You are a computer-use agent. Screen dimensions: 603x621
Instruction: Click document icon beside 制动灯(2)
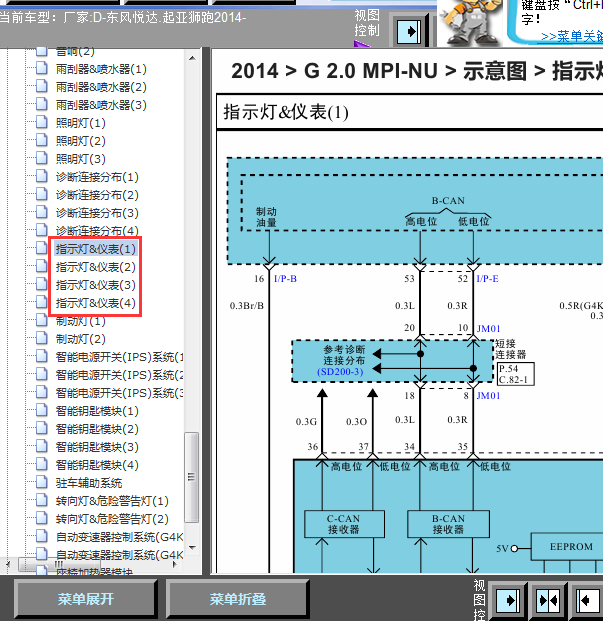[x=42, y=339]
